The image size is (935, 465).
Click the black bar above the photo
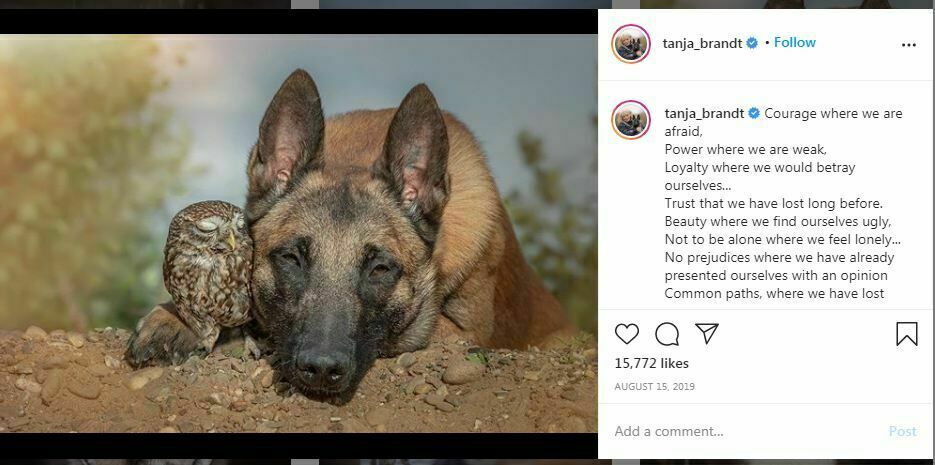298,22
